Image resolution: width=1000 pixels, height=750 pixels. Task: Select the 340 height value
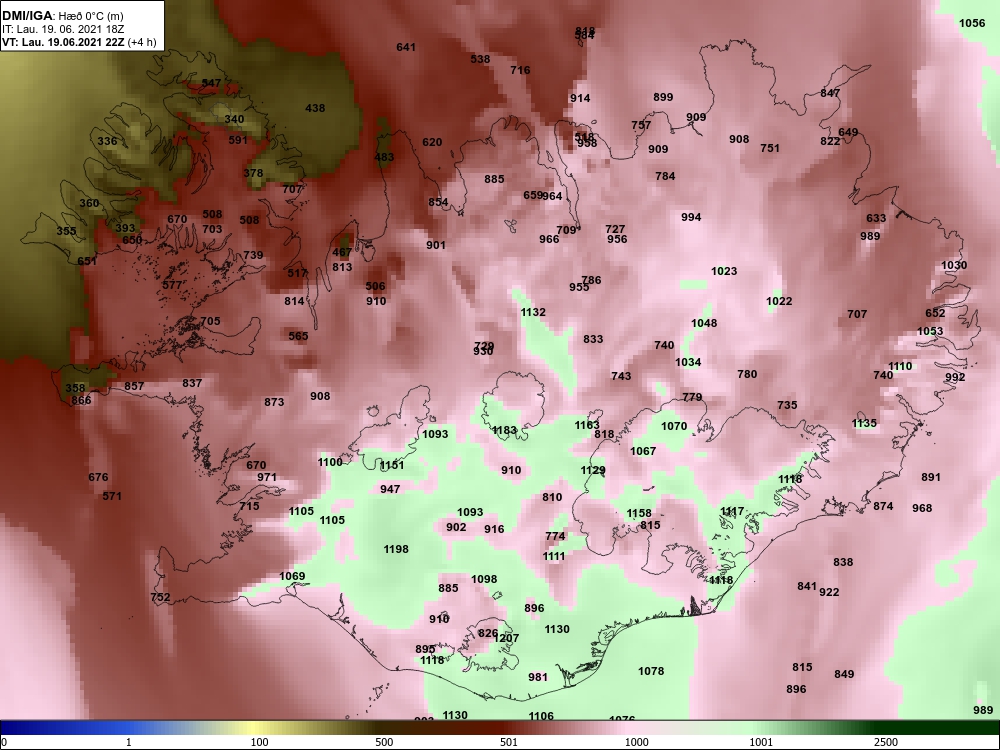click(x=234, y=119)
